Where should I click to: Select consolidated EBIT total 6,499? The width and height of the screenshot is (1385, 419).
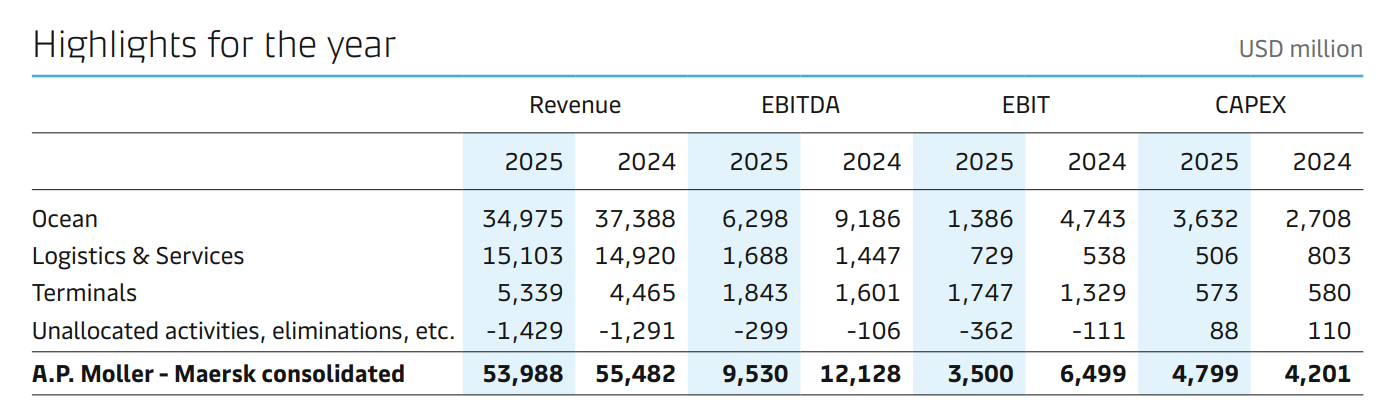(1091, 374)
